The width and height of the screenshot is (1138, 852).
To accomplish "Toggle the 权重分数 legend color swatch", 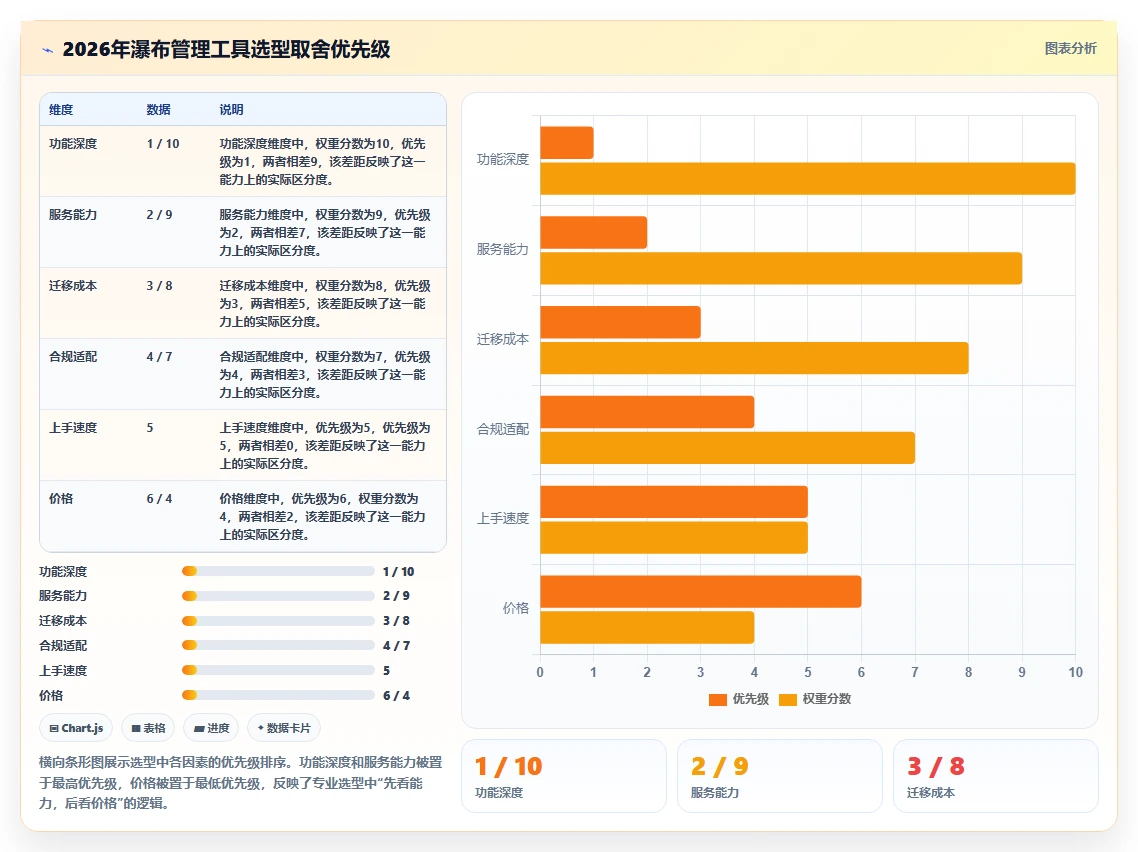I will pyautogui.click(x=787, y=700).
